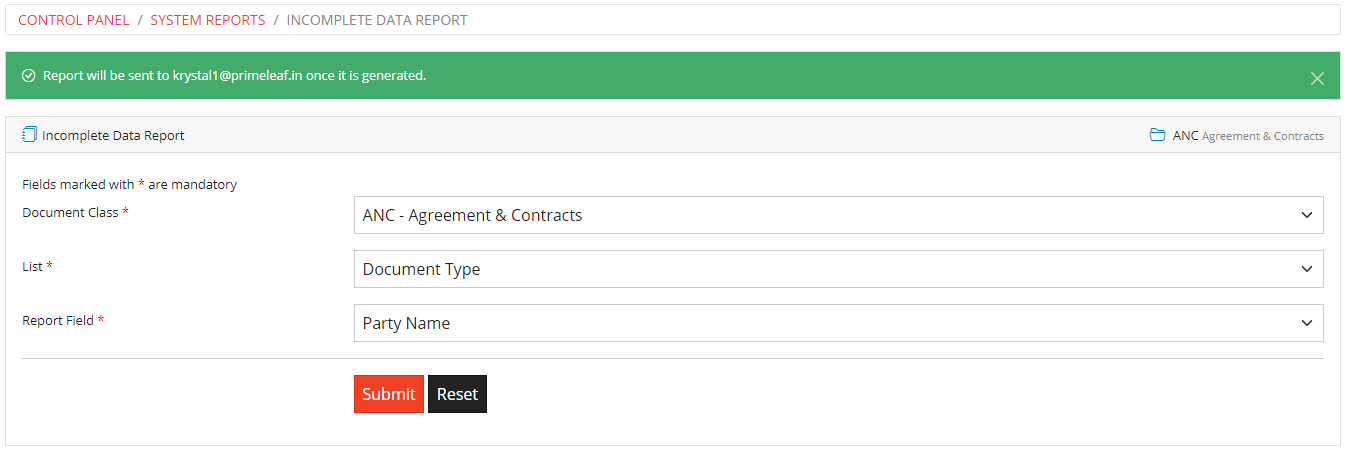Click the ANC folder icon
The height and width of the screenshot is (457, 1347).
1157,135
